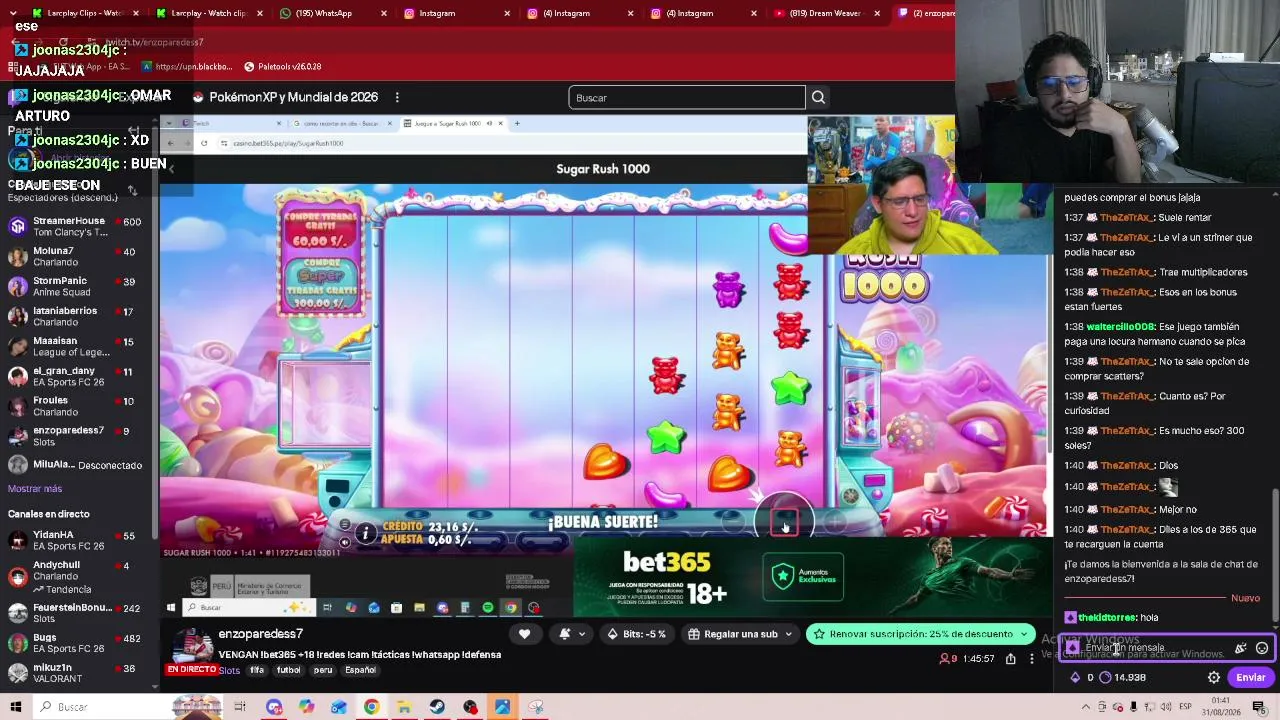The height and width of the screenshot is (720, 1280).
Task: Switch to Dream Weaver YouTube tab
Action: click(825, 13)
